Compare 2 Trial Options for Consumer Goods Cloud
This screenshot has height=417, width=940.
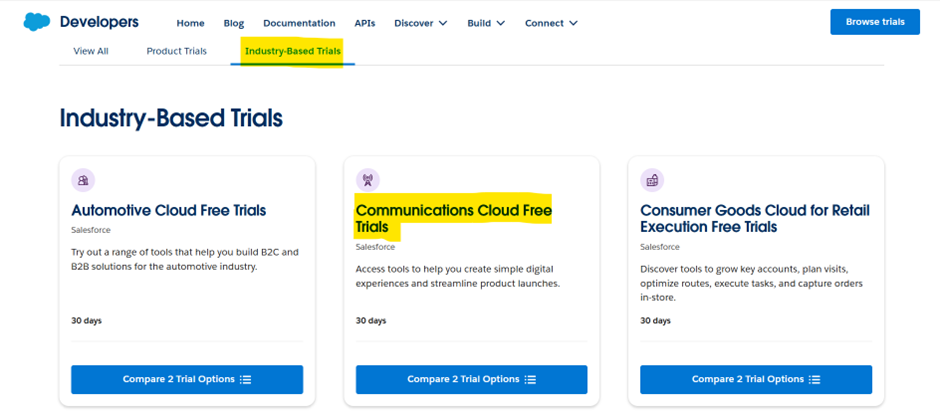[x=756, y=379]
